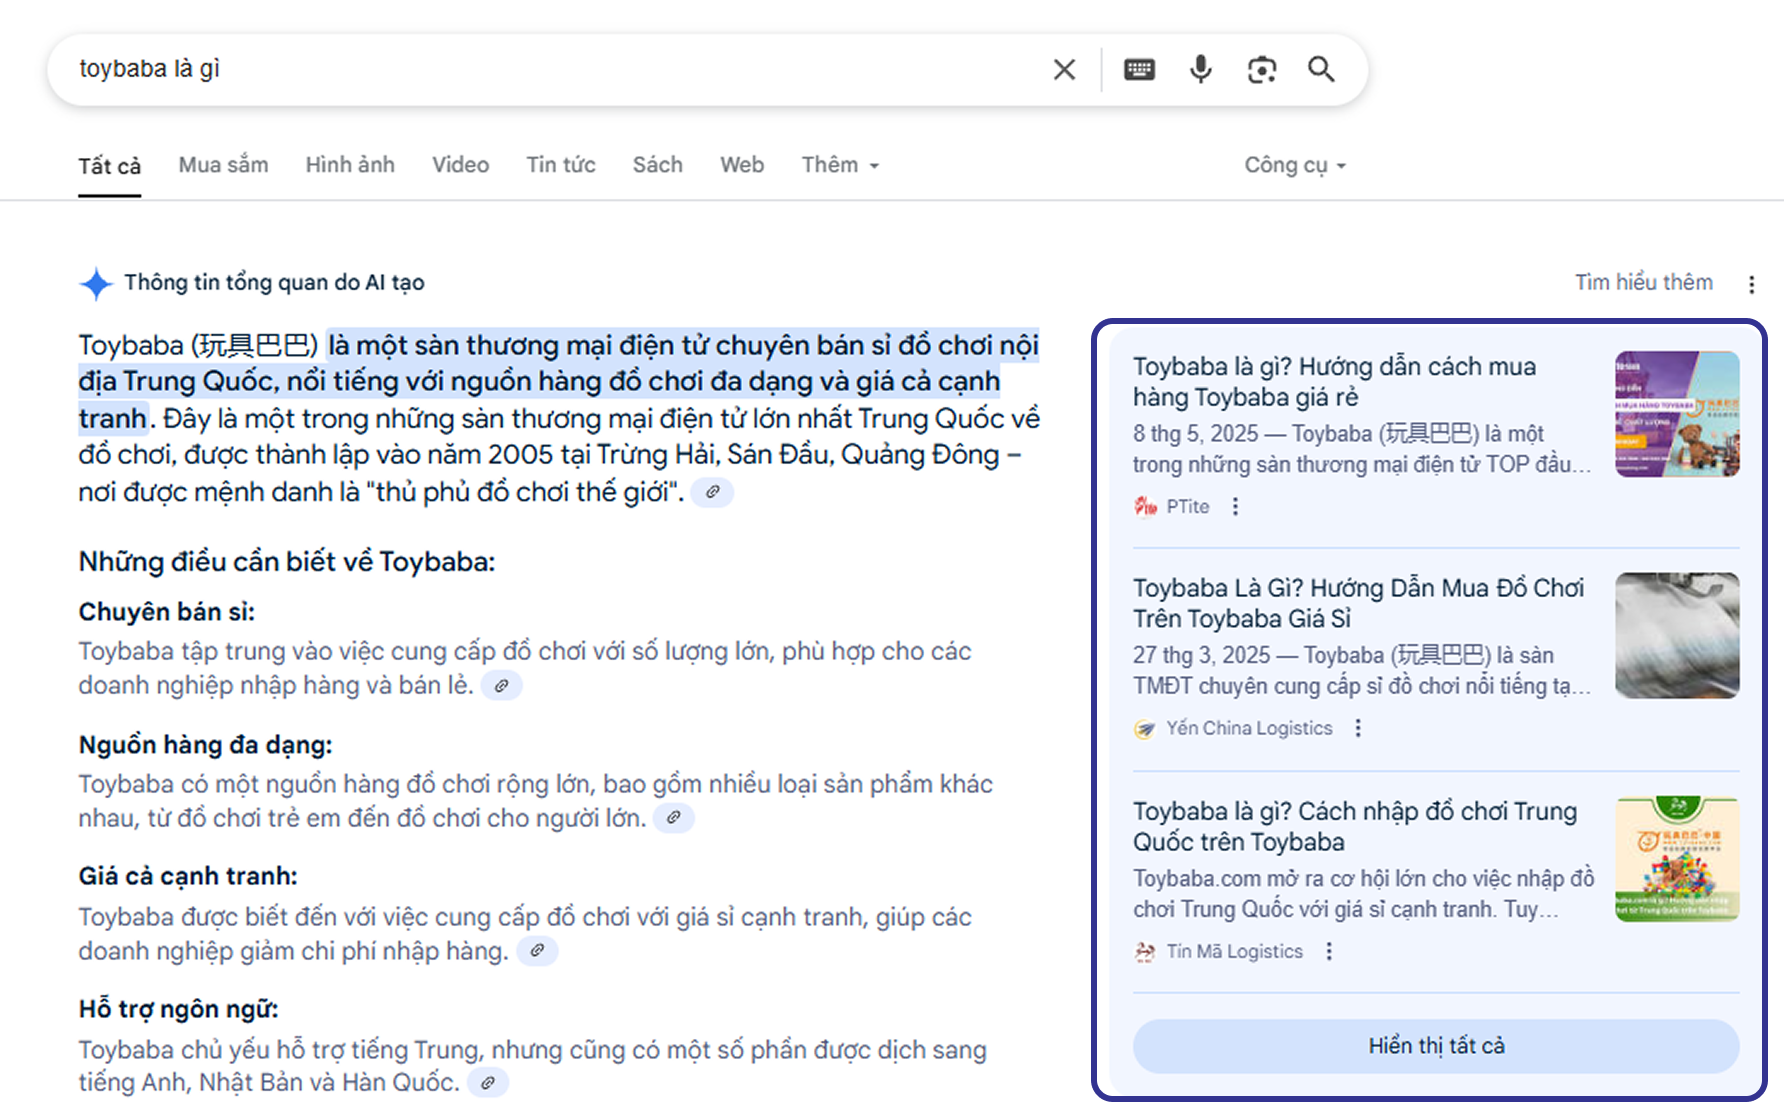Switch to the Video tab
The image size is (1784, 1118).
[460, 165]
